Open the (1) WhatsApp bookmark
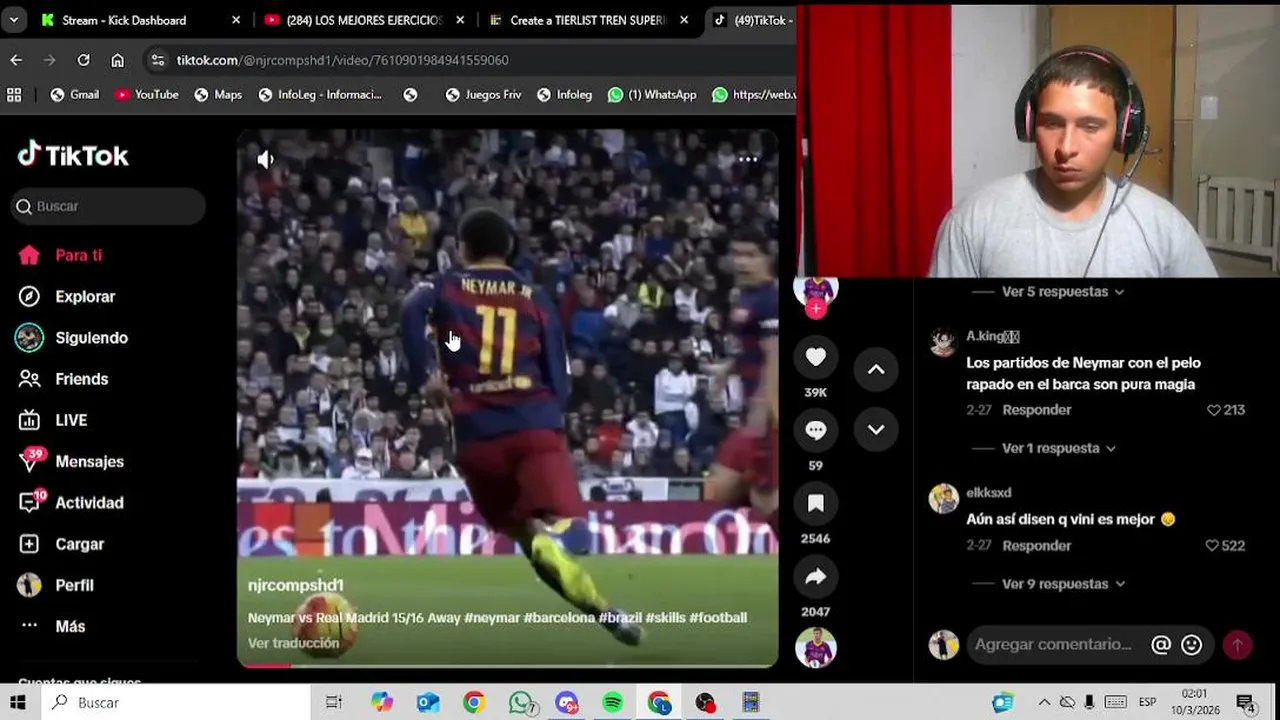 652,95
